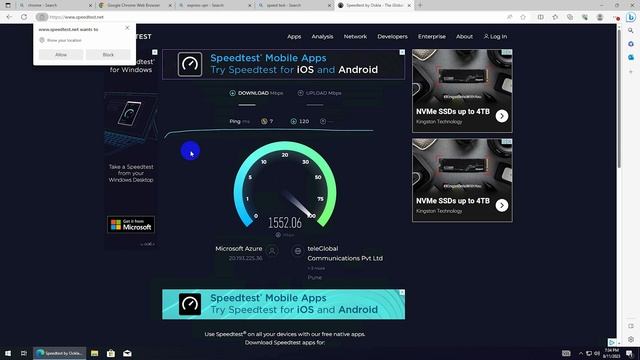The height and width of the screenshot is (360, 640).
Task: Close the Speedtest for Windows side ad
Action: point(155,52)
